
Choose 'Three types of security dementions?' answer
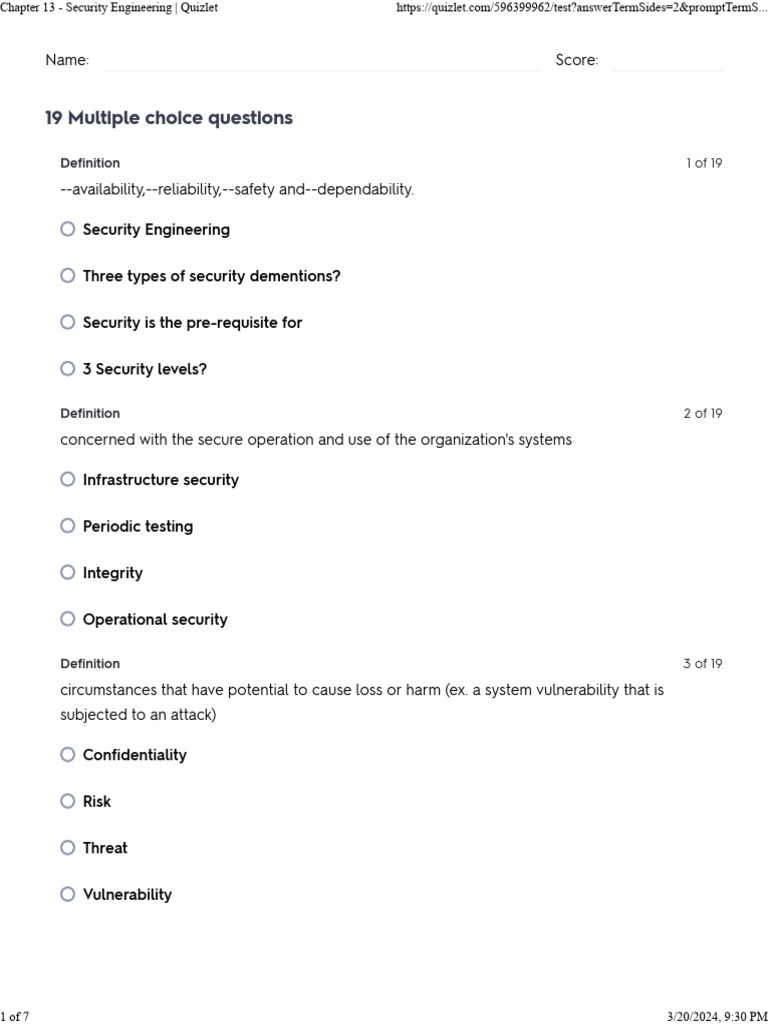pyautogui.click(x=68, y=275)
